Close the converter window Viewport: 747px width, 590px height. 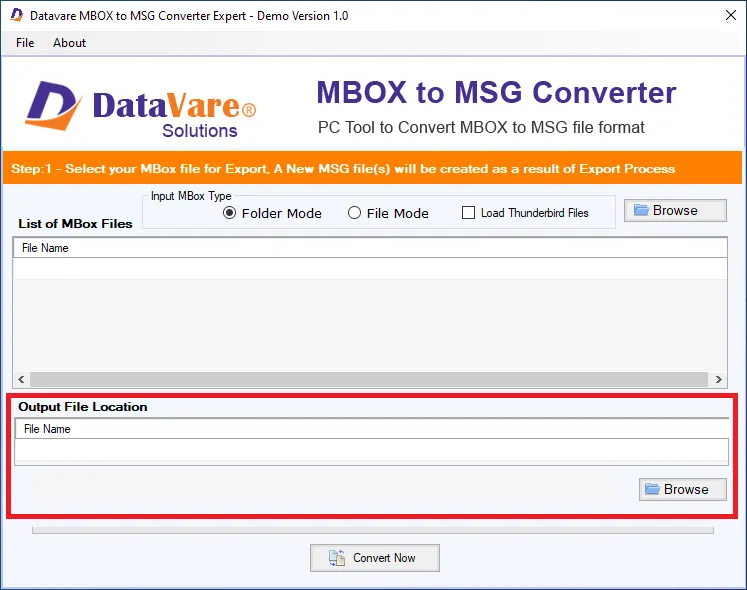[730, 15]
